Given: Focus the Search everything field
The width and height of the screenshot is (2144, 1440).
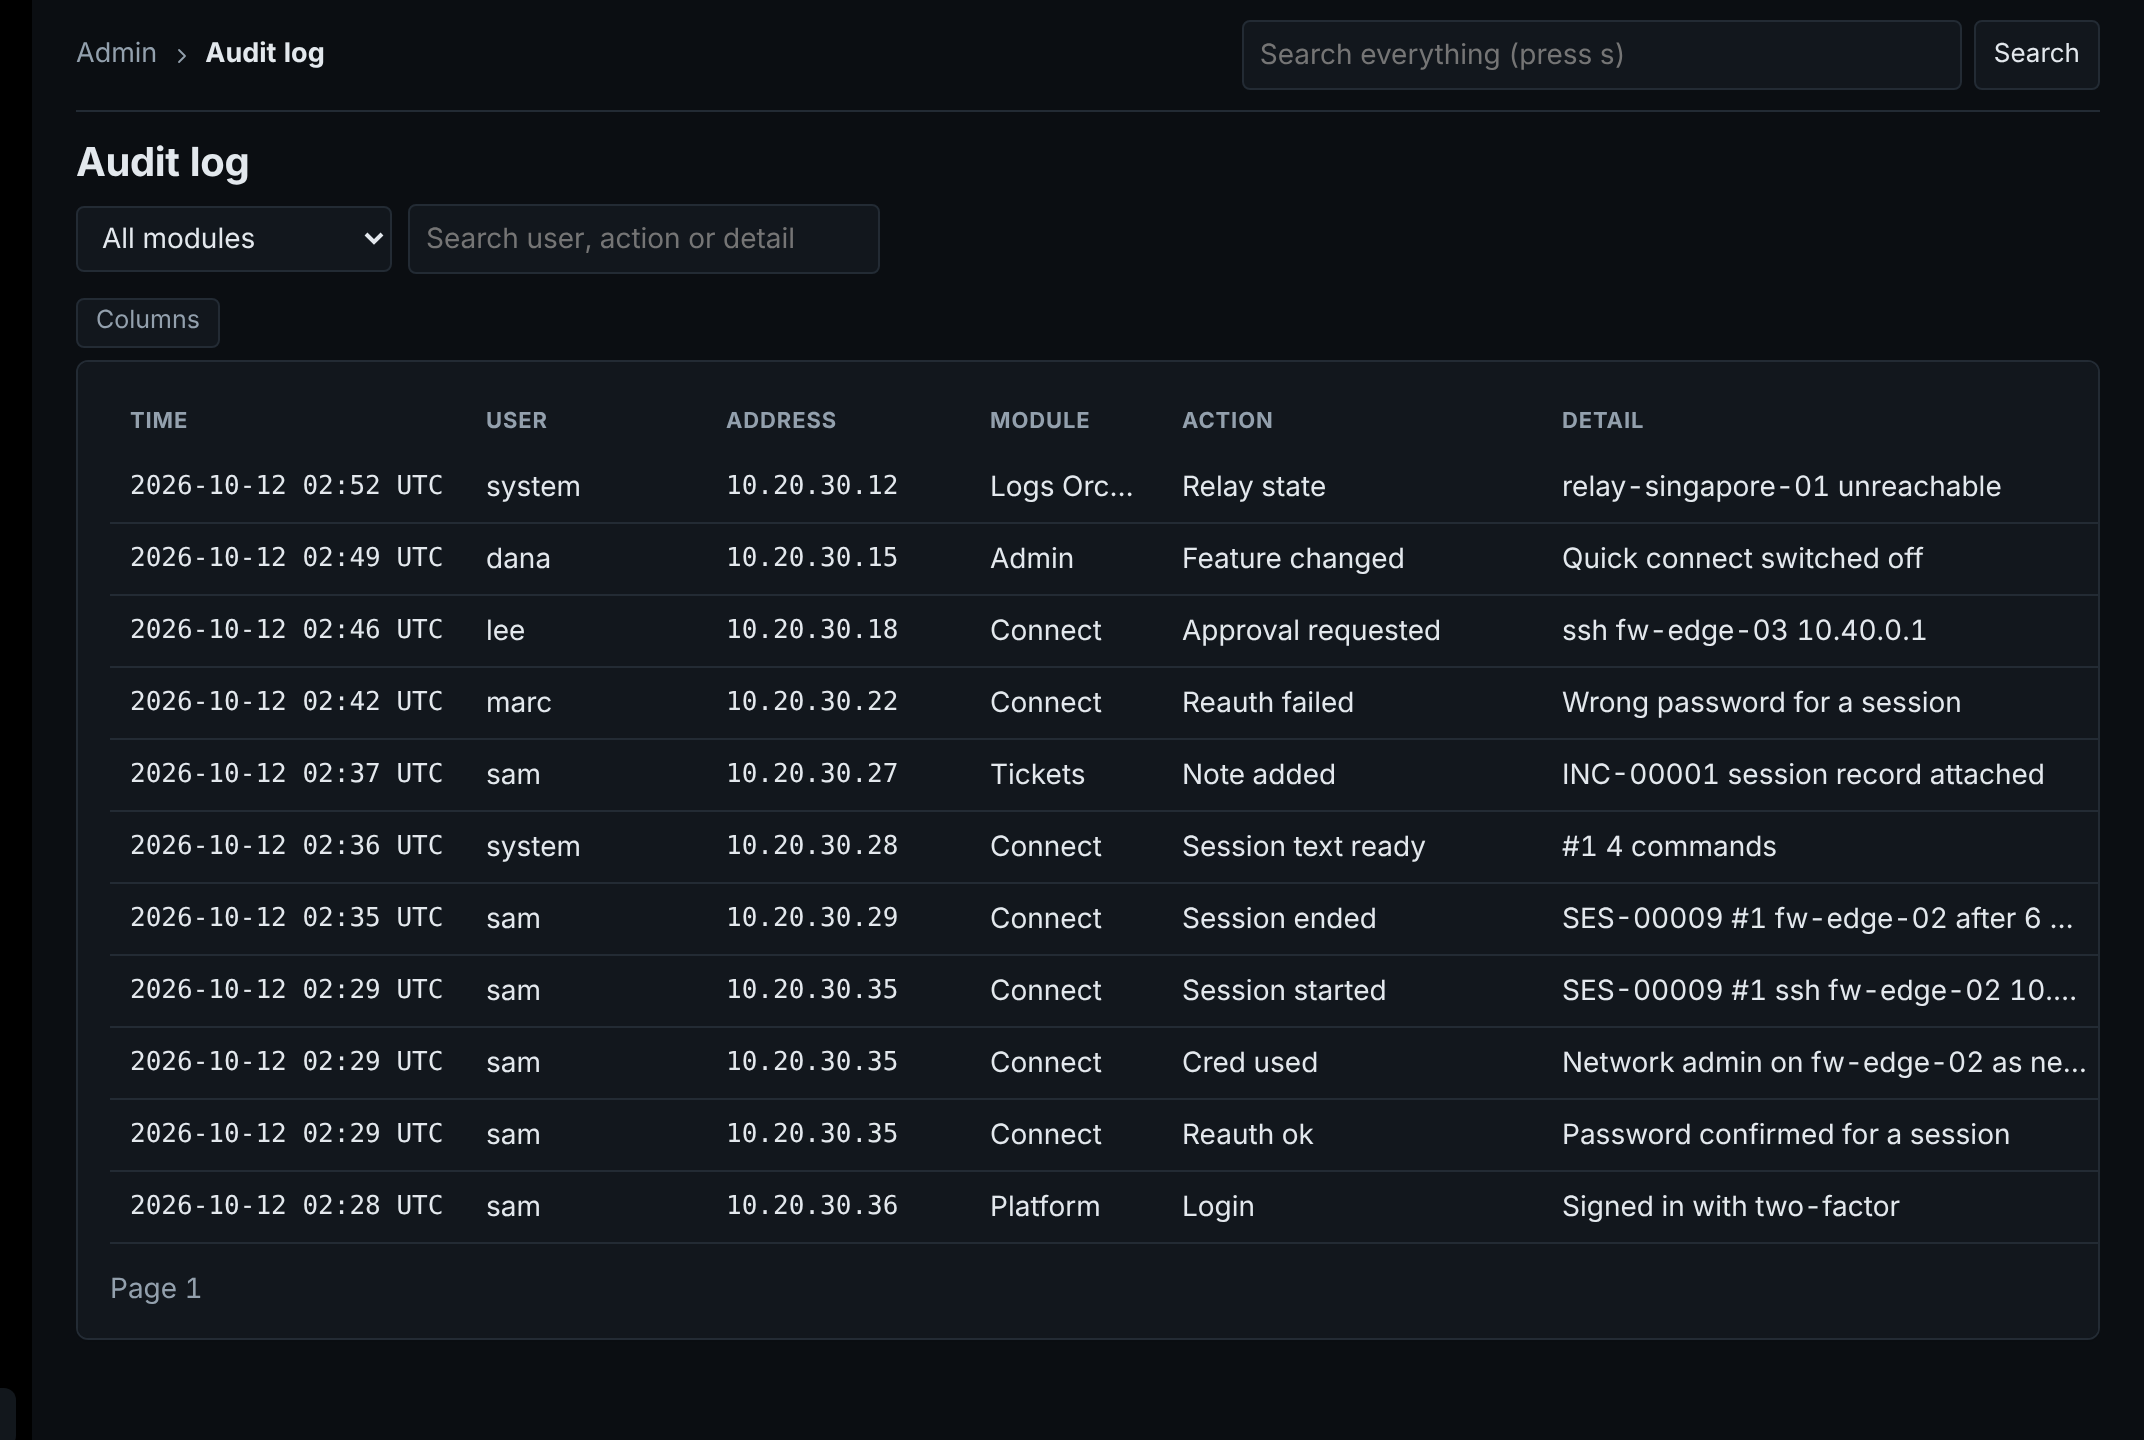Looking at the screenshot, I should click(x=1601, y=55).
